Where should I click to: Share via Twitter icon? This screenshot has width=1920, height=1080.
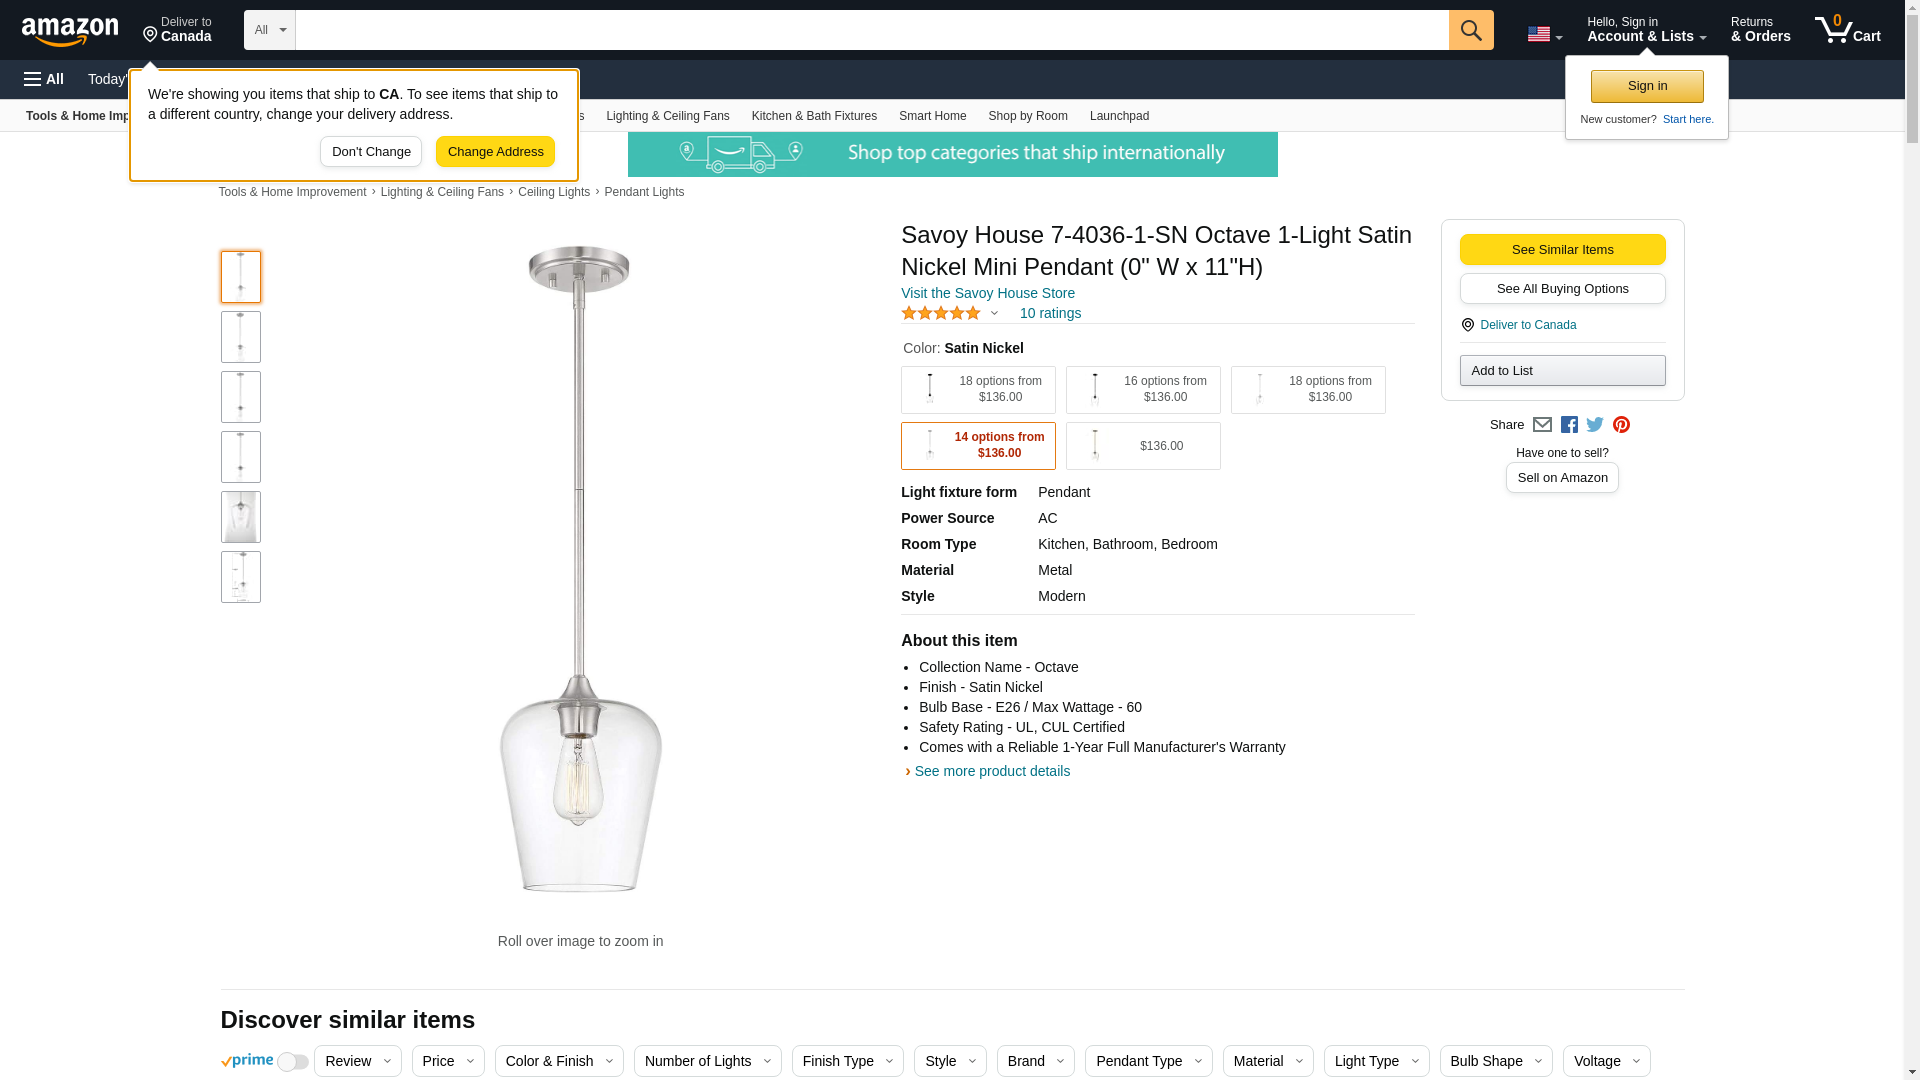coord(1595,425)
